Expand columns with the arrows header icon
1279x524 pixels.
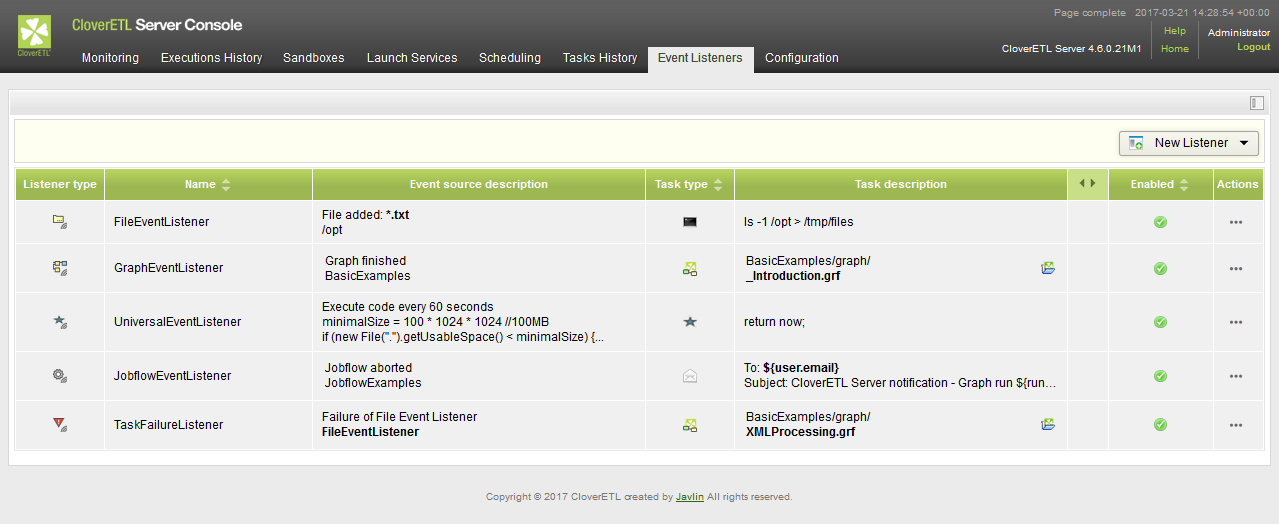click(1088, 184)
